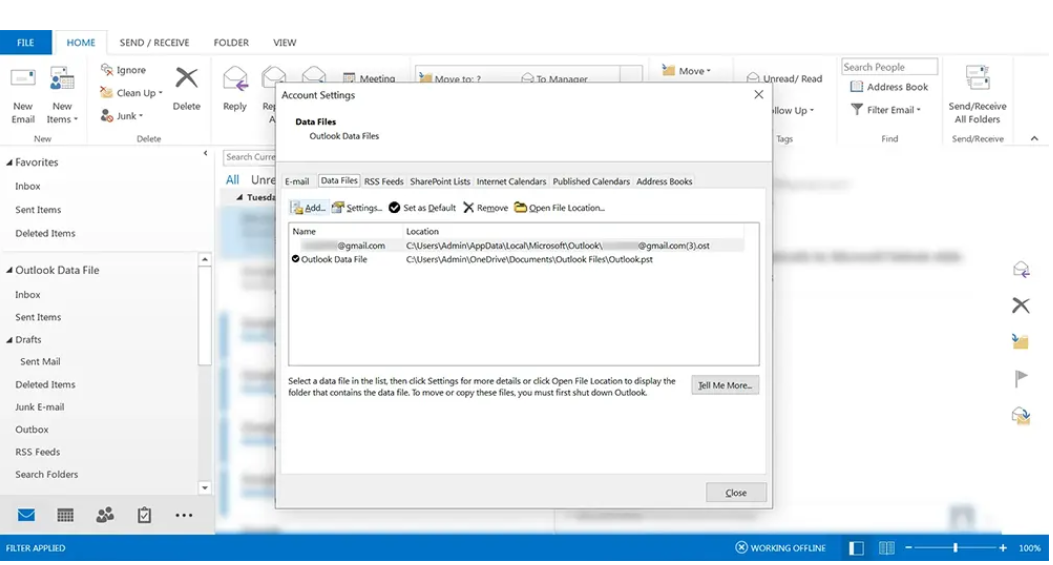This screenshot has height=565, width=1053.
Task: Click the Reply icon in ribbon
Action: [235, 79]
